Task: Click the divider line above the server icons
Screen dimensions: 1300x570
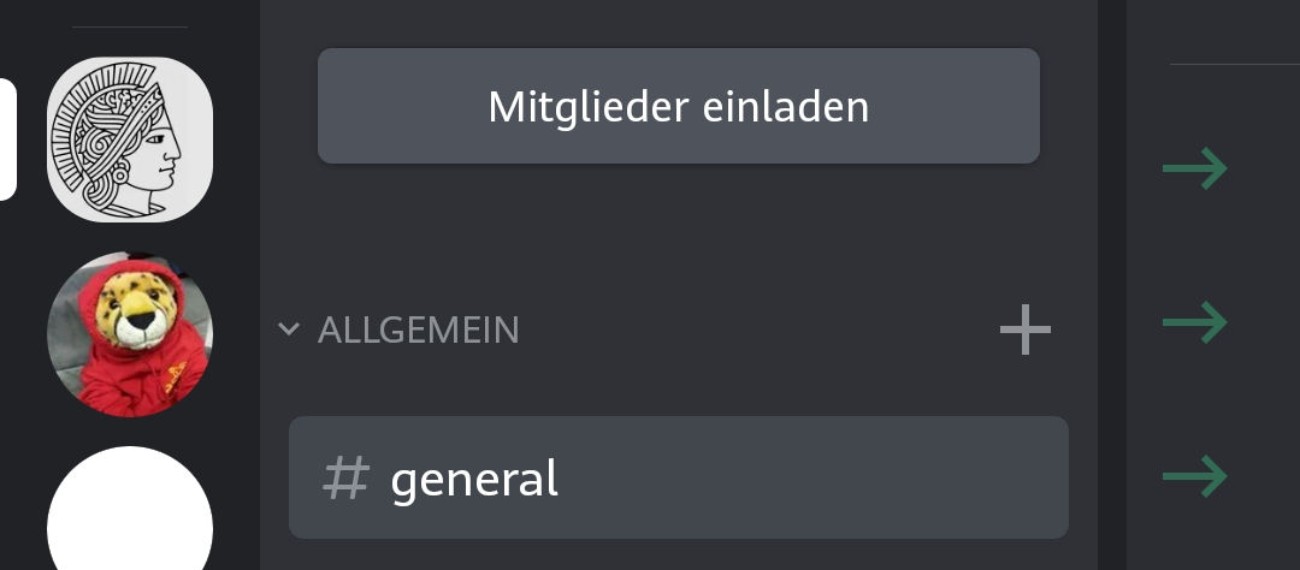Action: (130, 27)
